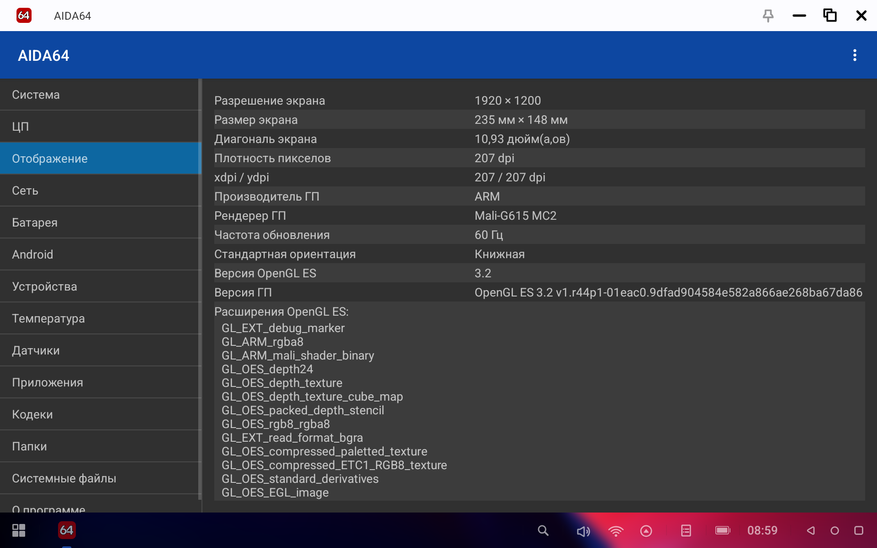Click the Разрешение экрана row label
877x548 pixels.
pyautogui.click(x=270, y=101)
